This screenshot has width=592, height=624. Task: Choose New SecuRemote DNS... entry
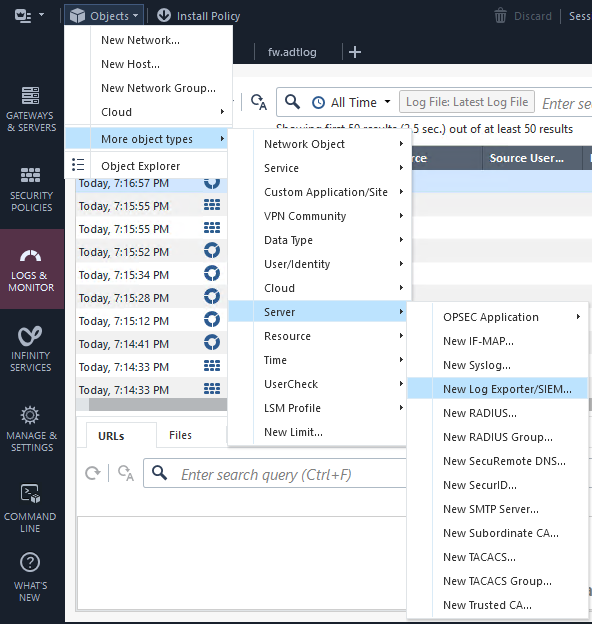(x=497, y=461)
